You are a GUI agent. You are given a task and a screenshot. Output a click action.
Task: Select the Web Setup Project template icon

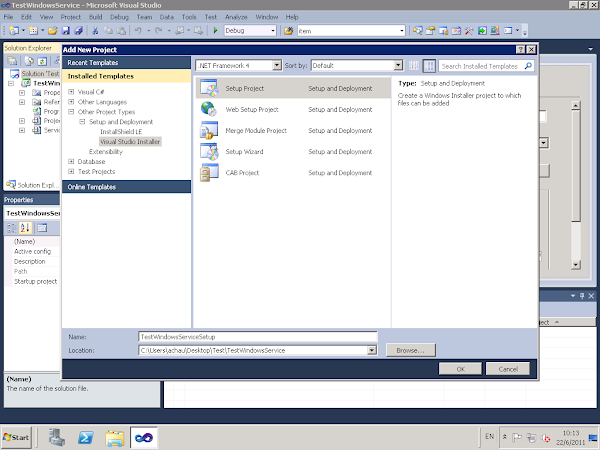coord(209,109)
